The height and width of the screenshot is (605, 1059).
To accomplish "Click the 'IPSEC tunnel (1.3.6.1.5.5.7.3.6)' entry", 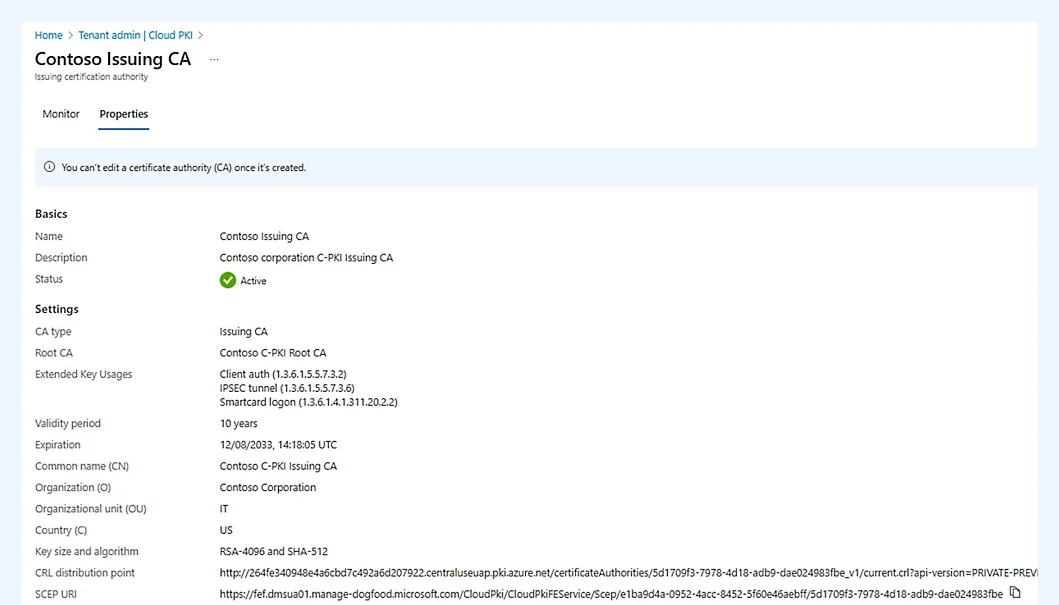I will pos(287,388).
